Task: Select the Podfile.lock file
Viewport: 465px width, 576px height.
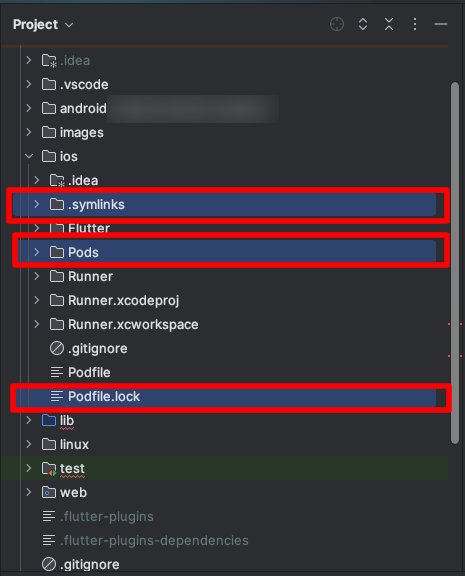Action: click(x=224, y=396)
